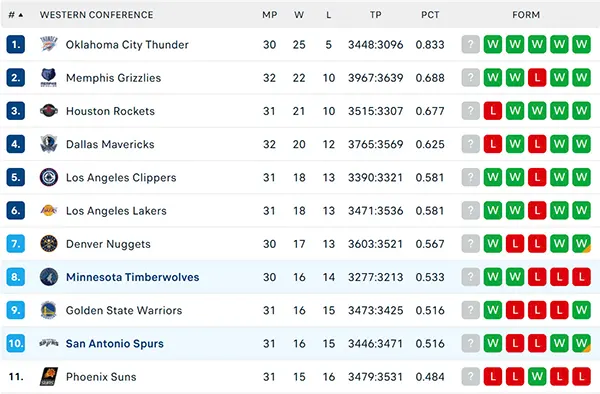Click the Phoenix Suns team logo
The height and width of the screenshot is (394, 600).
pyautogui.click(x=49, y=377)
